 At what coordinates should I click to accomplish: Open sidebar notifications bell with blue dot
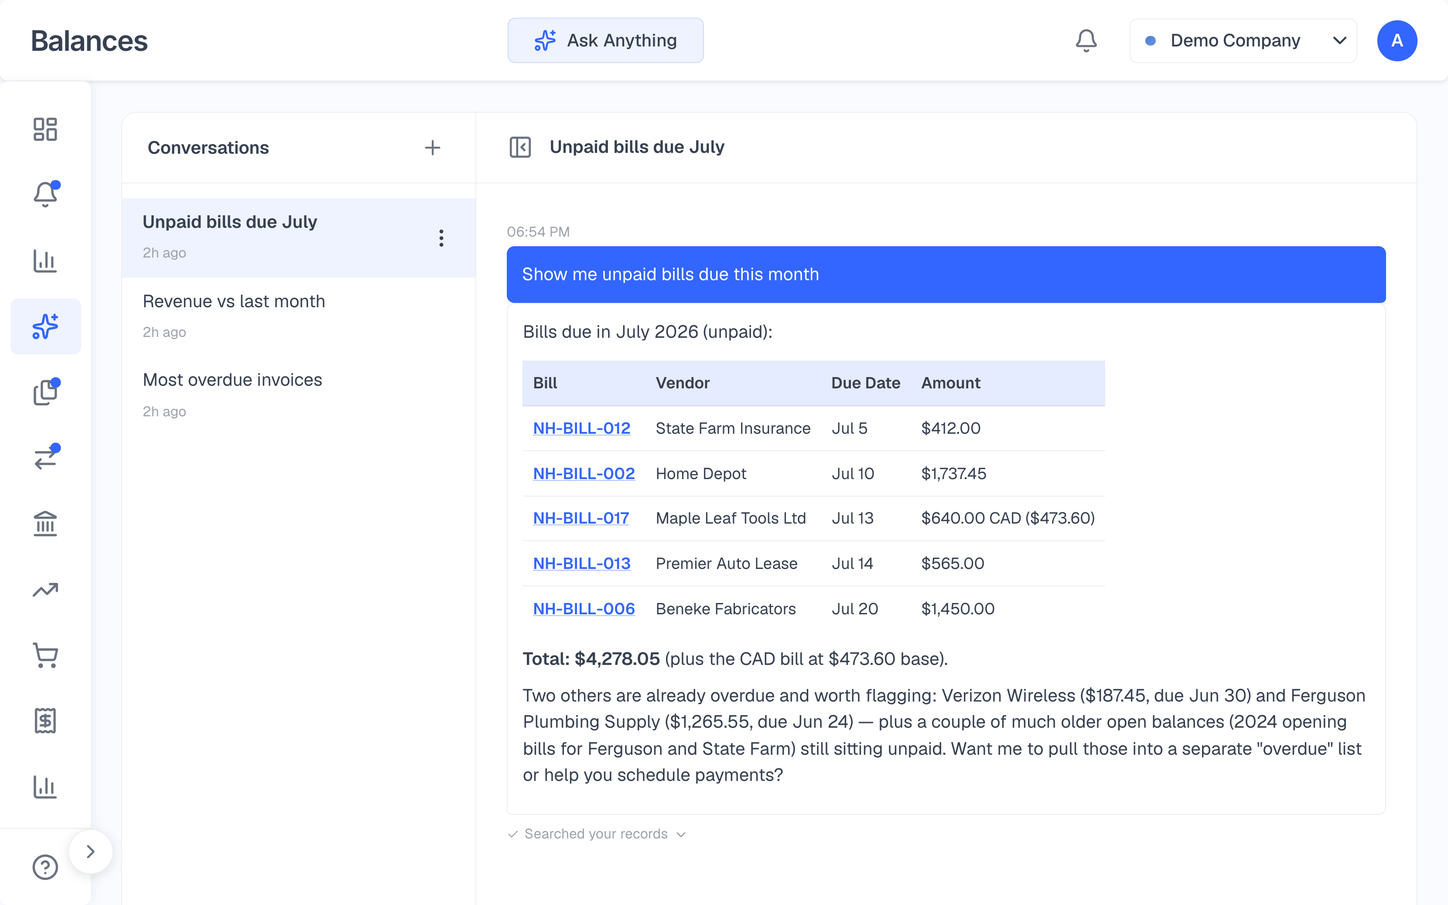click(x=45, y=194)
